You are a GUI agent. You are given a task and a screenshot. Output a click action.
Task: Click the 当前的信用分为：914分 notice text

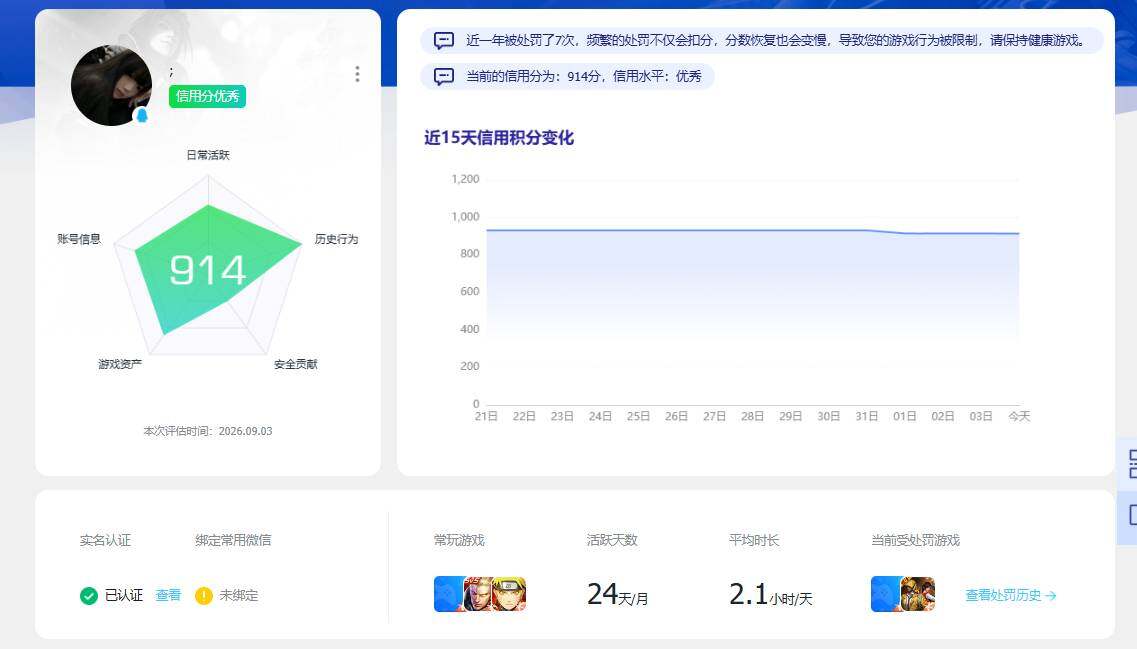[x=584, y=76]
